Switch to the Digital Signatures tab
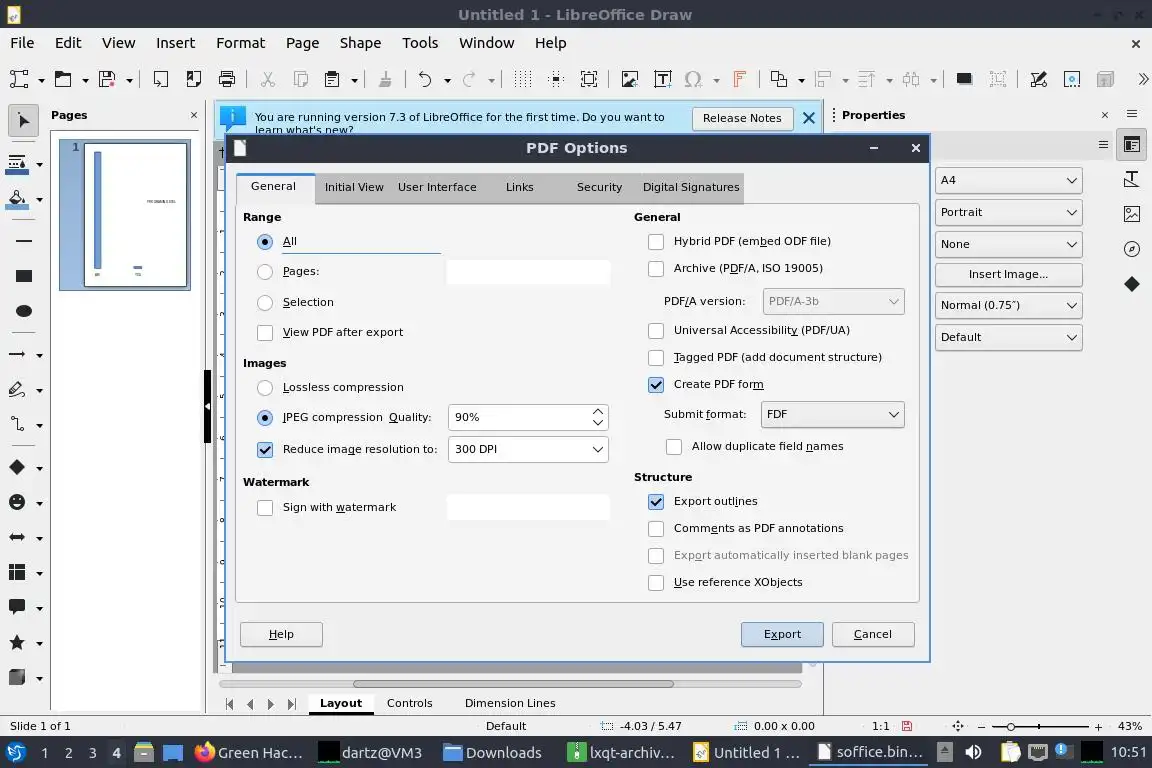 pos(691,187)
